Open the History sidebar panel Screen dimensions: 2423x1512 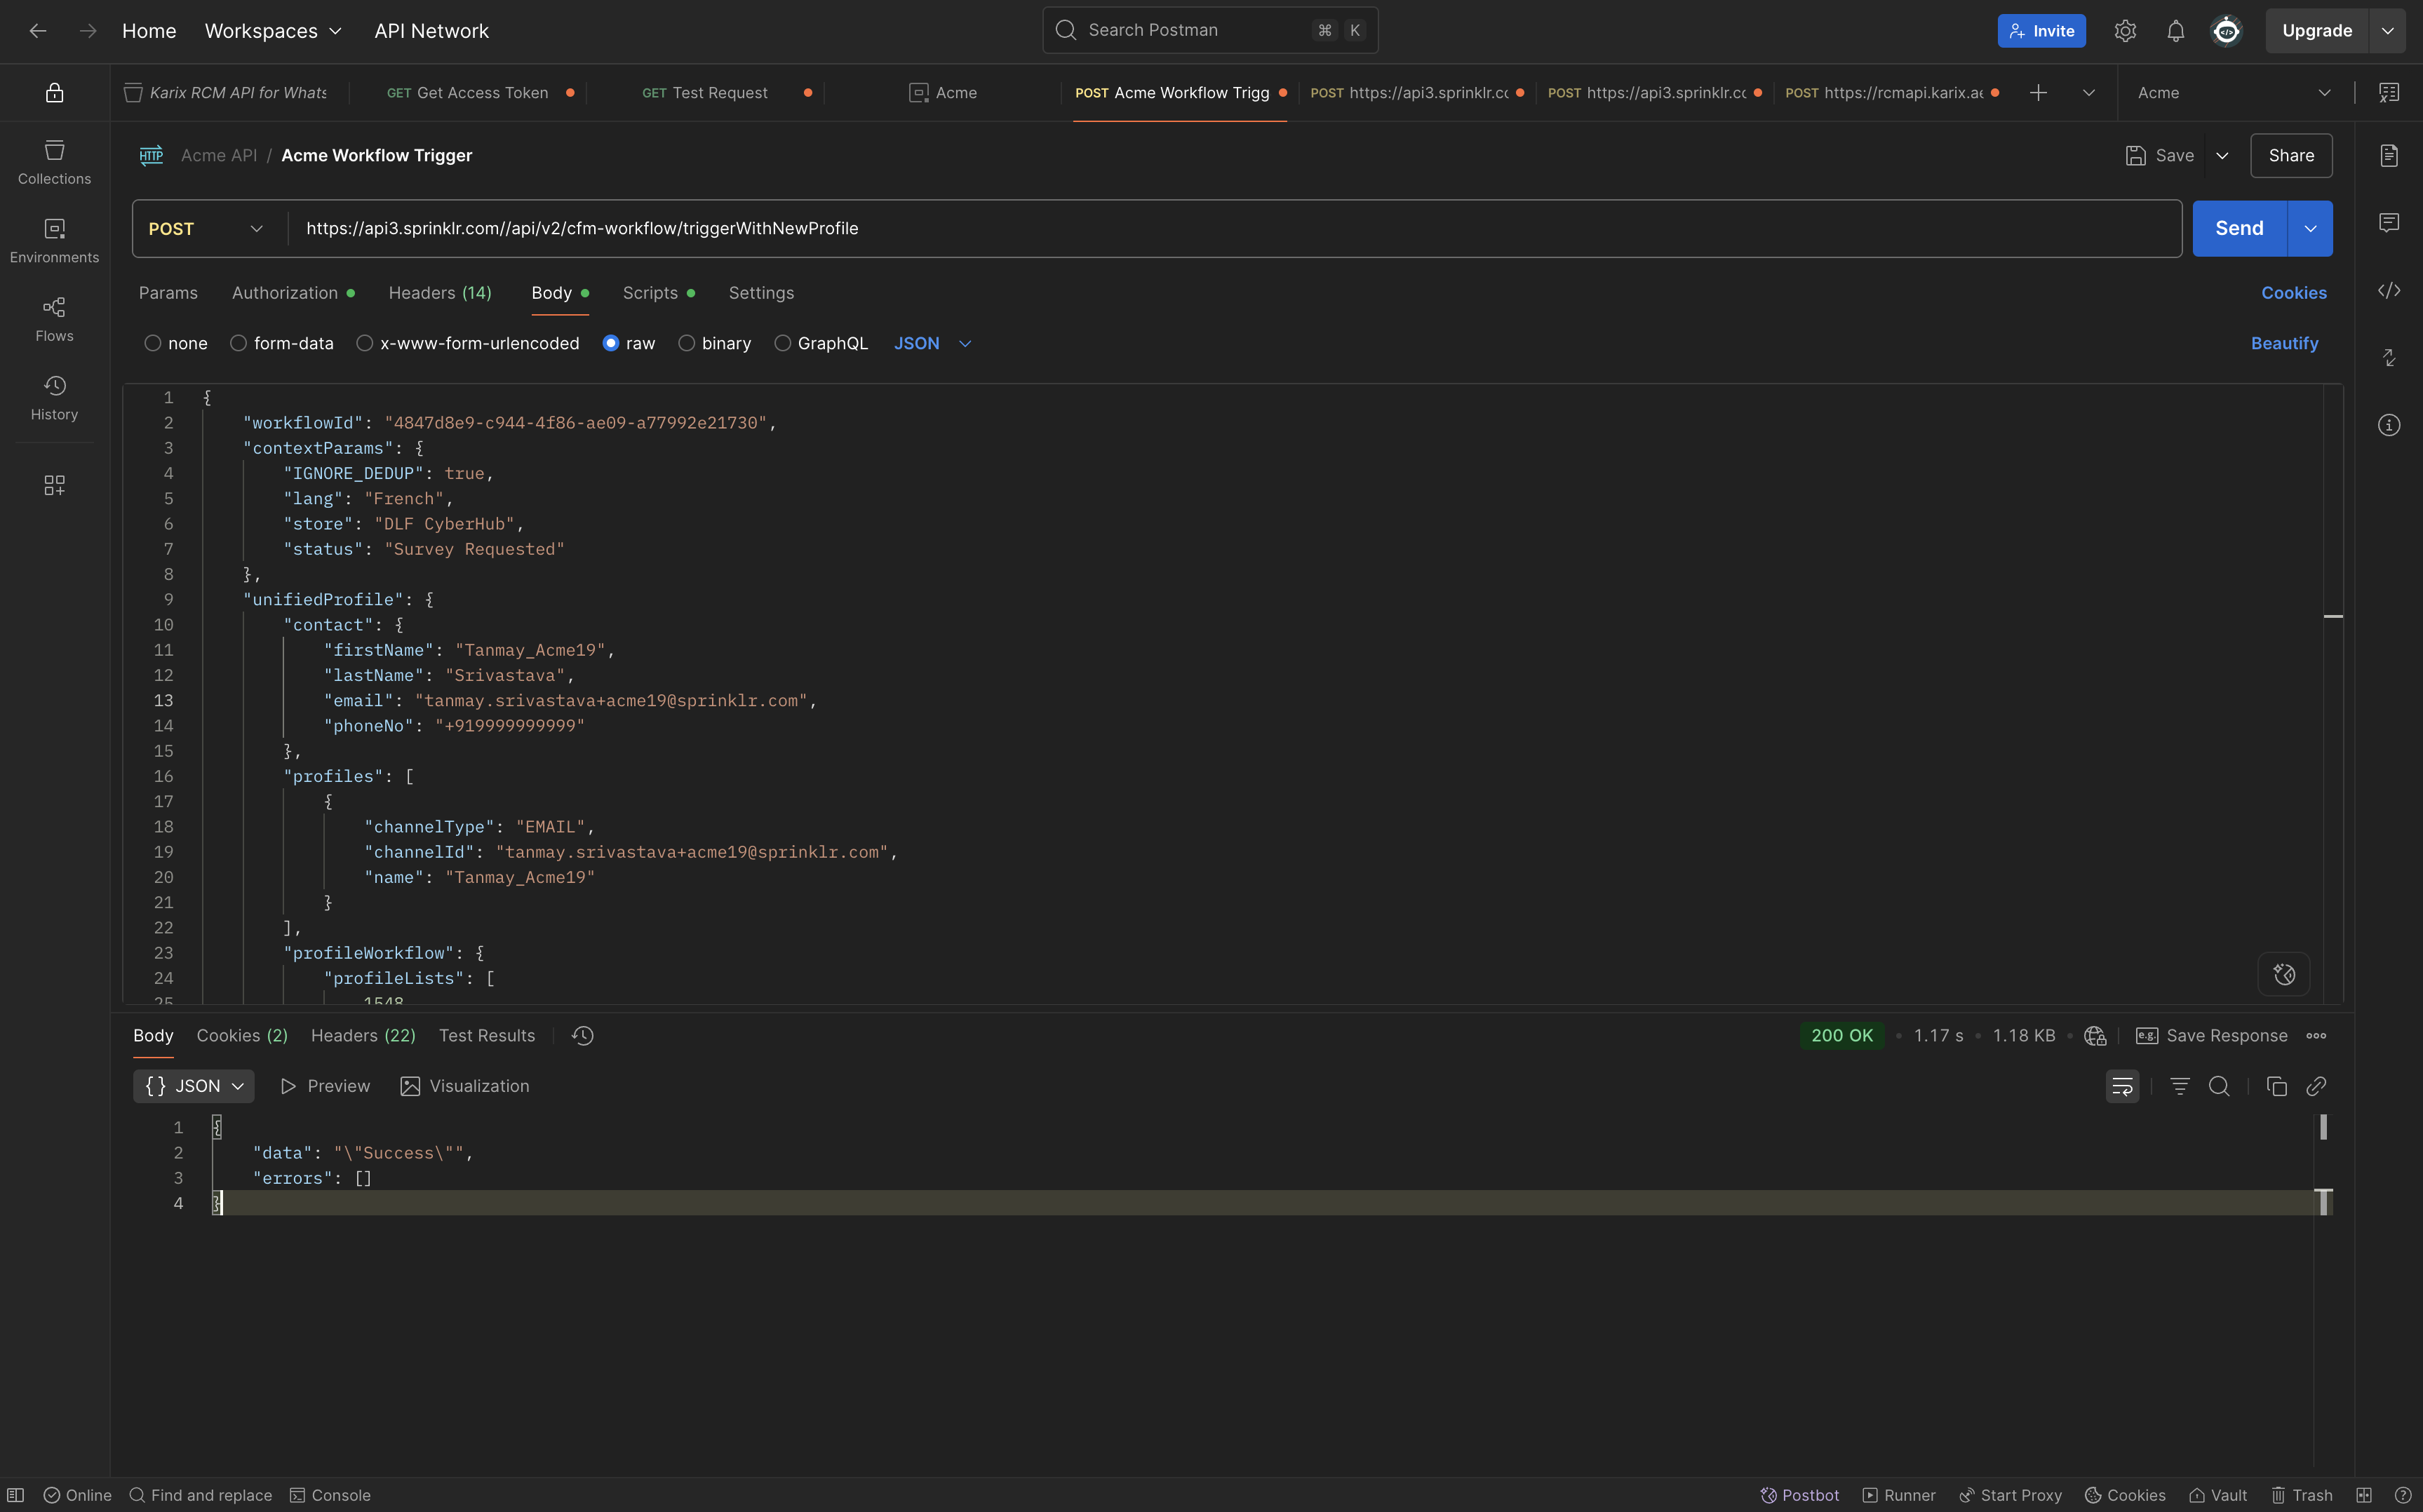click(54, 398)
